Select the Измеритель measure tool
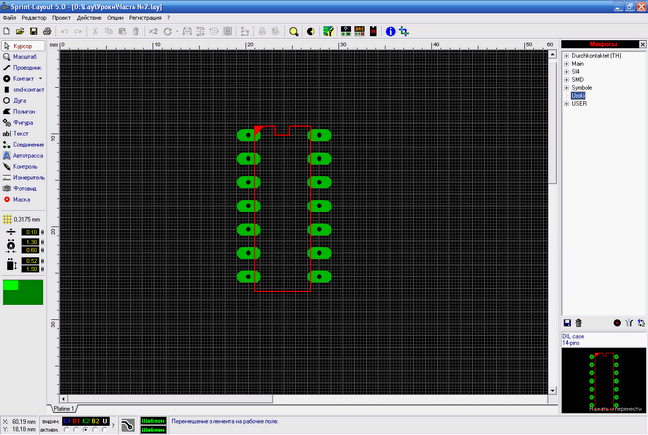648x435 pixels. (23, 178)
